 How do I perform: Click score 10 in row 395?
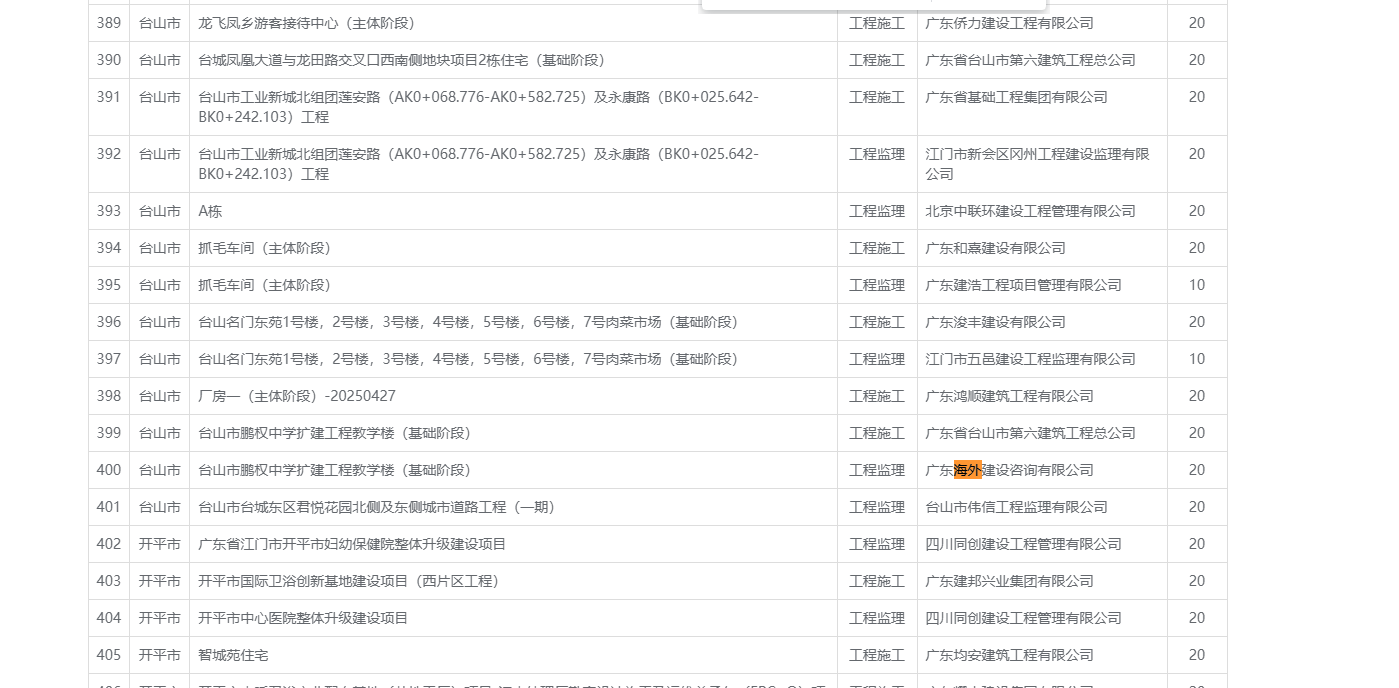[1196, 285]
